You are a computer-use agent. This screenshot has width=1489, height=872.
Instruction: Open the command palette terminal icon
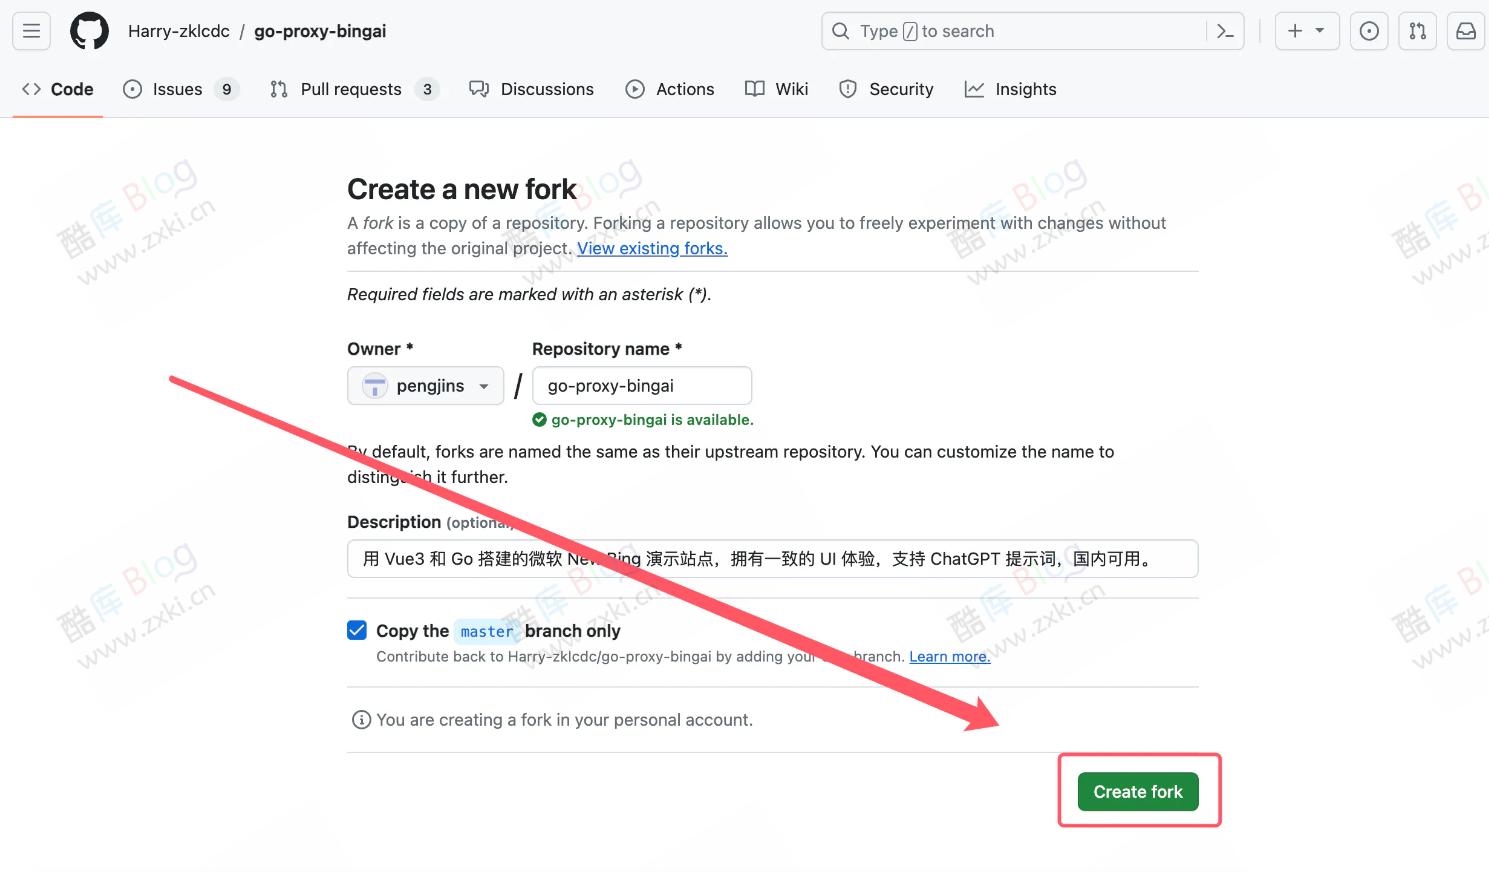[1224, 31]
